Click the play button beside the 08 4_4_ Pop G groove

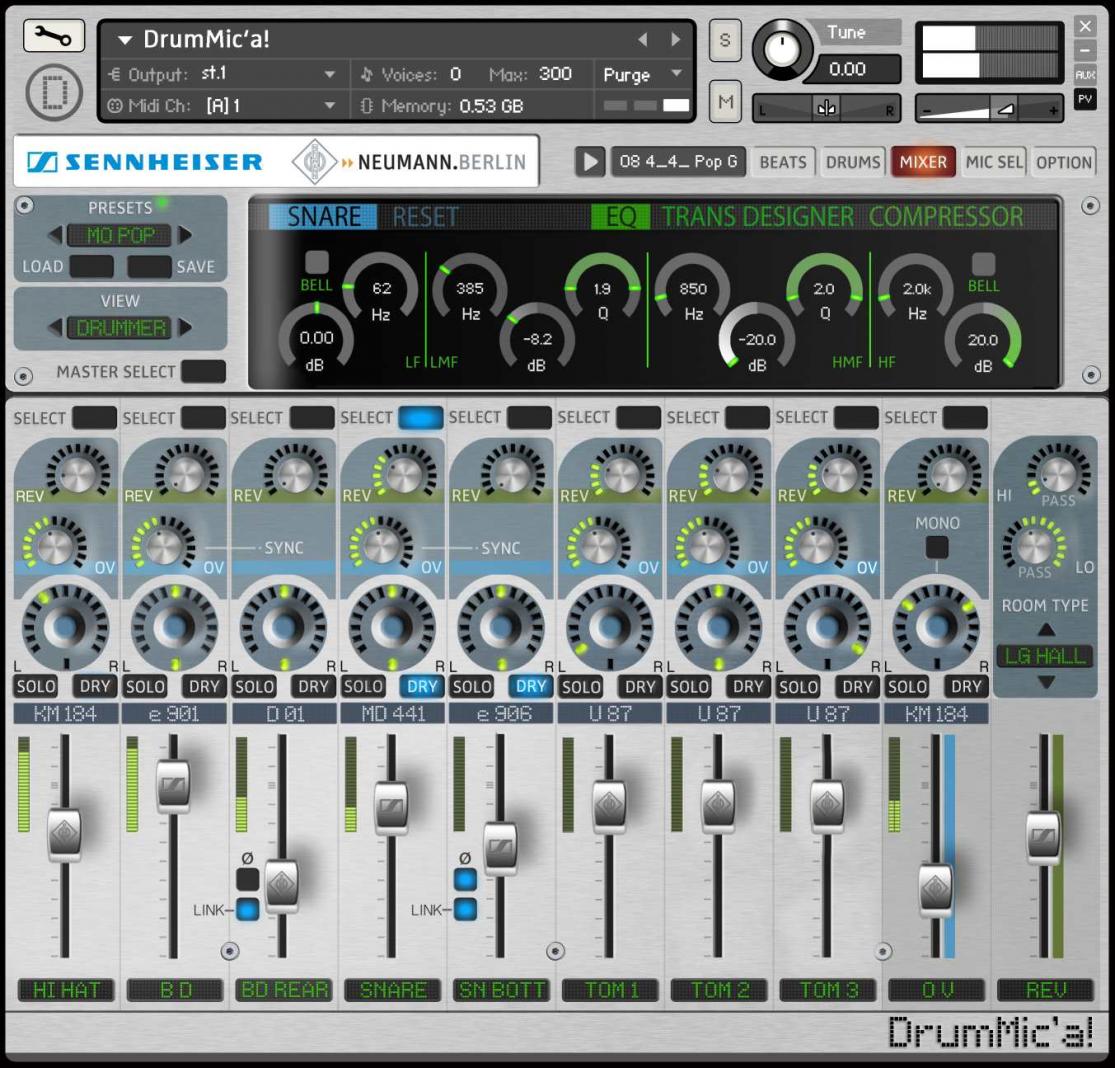tap(590, 162)
